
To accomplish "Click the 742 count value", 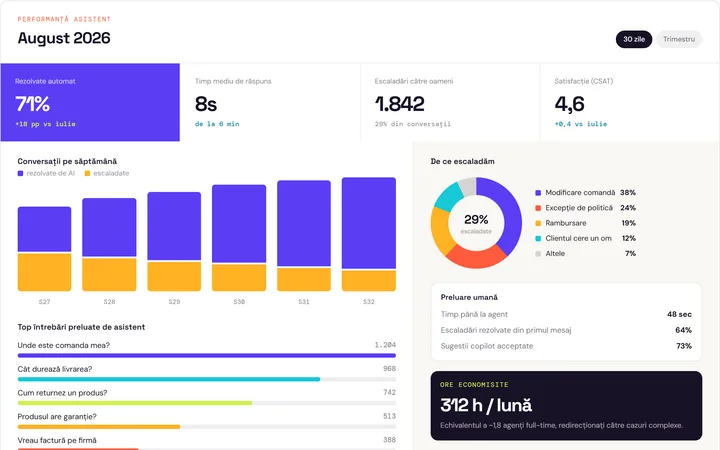I will 389,393.
